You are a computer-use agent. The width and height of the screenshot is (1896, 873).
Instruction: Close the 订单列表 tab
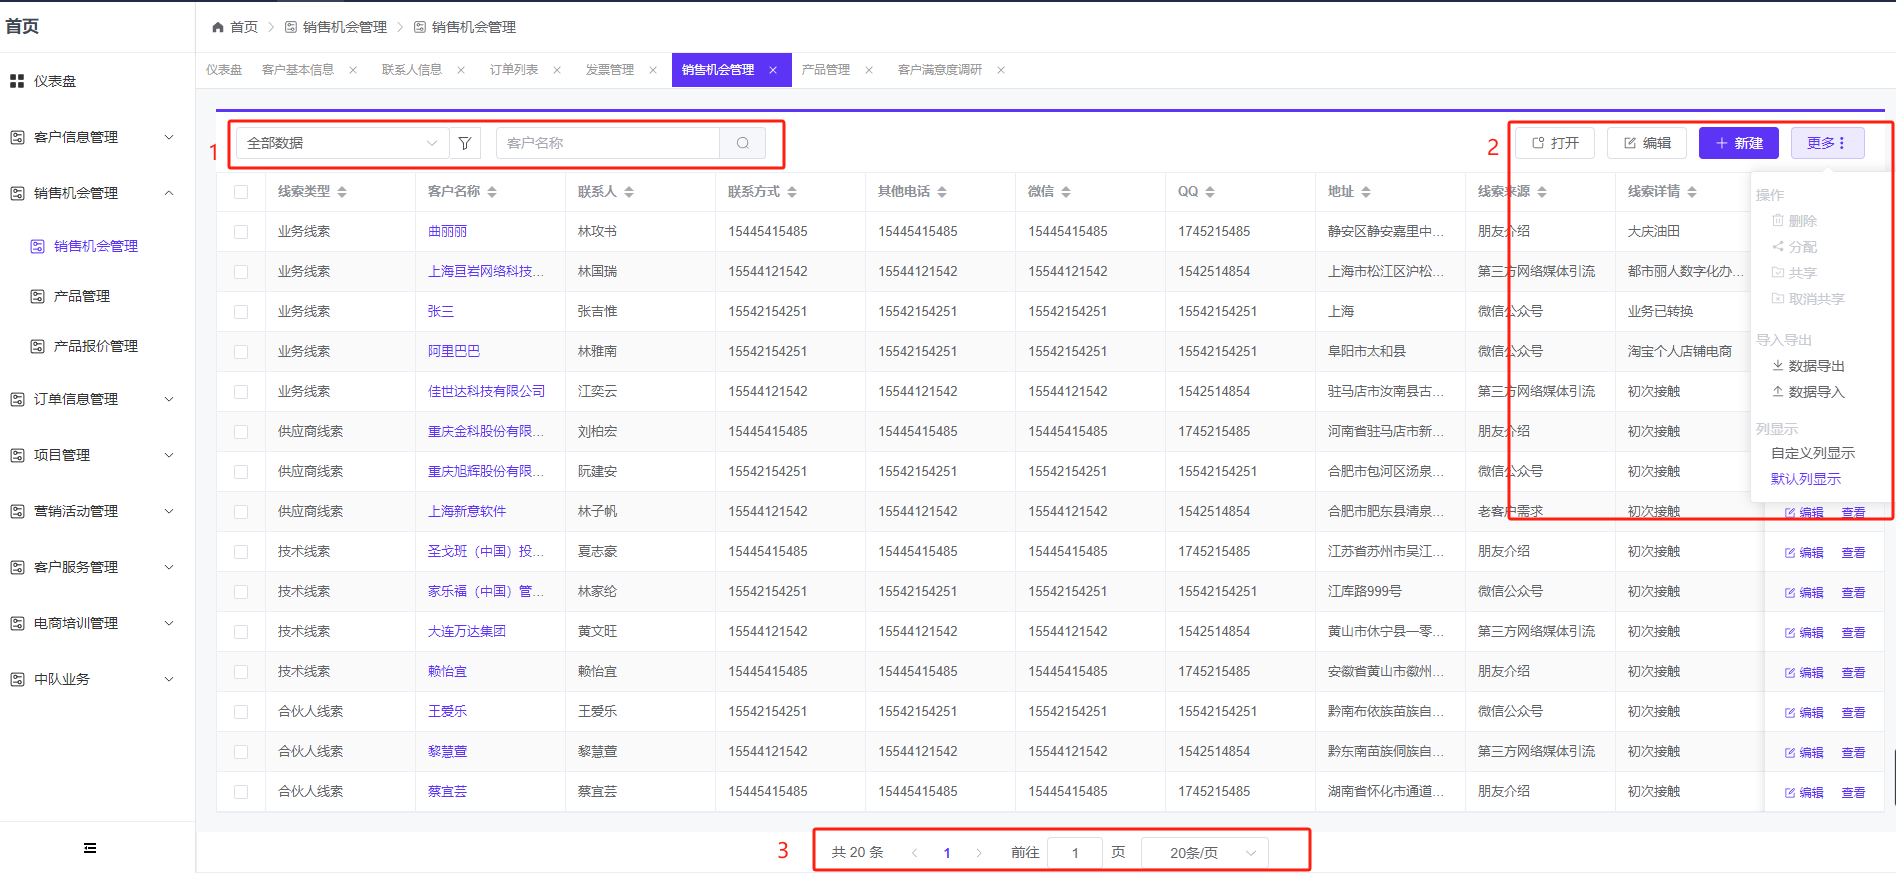[557, 70]
